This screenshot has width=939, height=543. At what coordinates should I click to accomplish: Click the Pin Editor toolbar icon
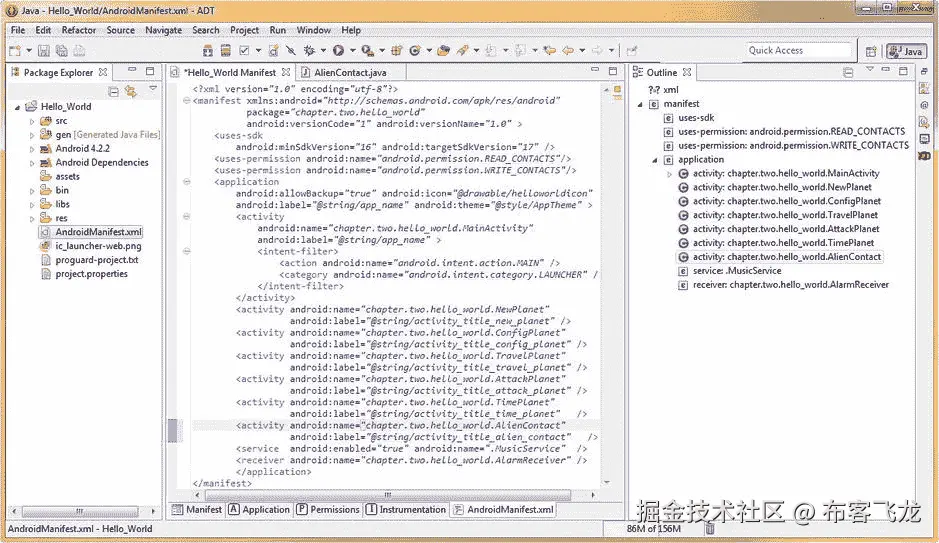point(631,51)
